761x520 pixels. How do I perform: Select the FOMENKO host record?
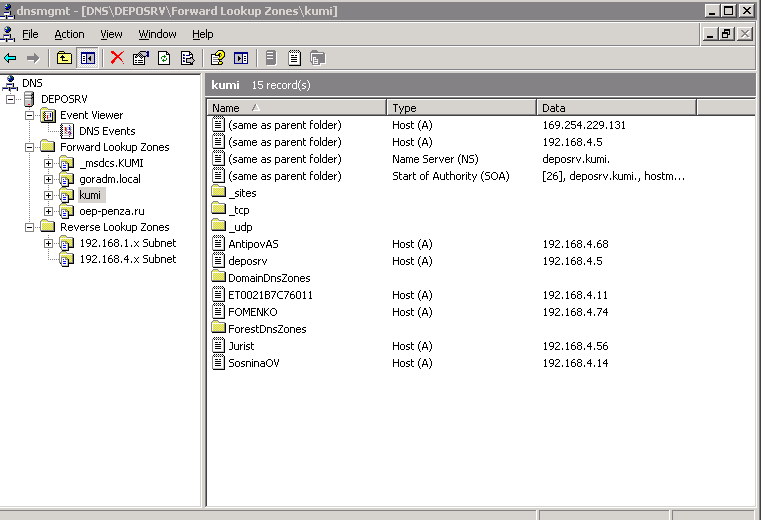tap(252, 312)
